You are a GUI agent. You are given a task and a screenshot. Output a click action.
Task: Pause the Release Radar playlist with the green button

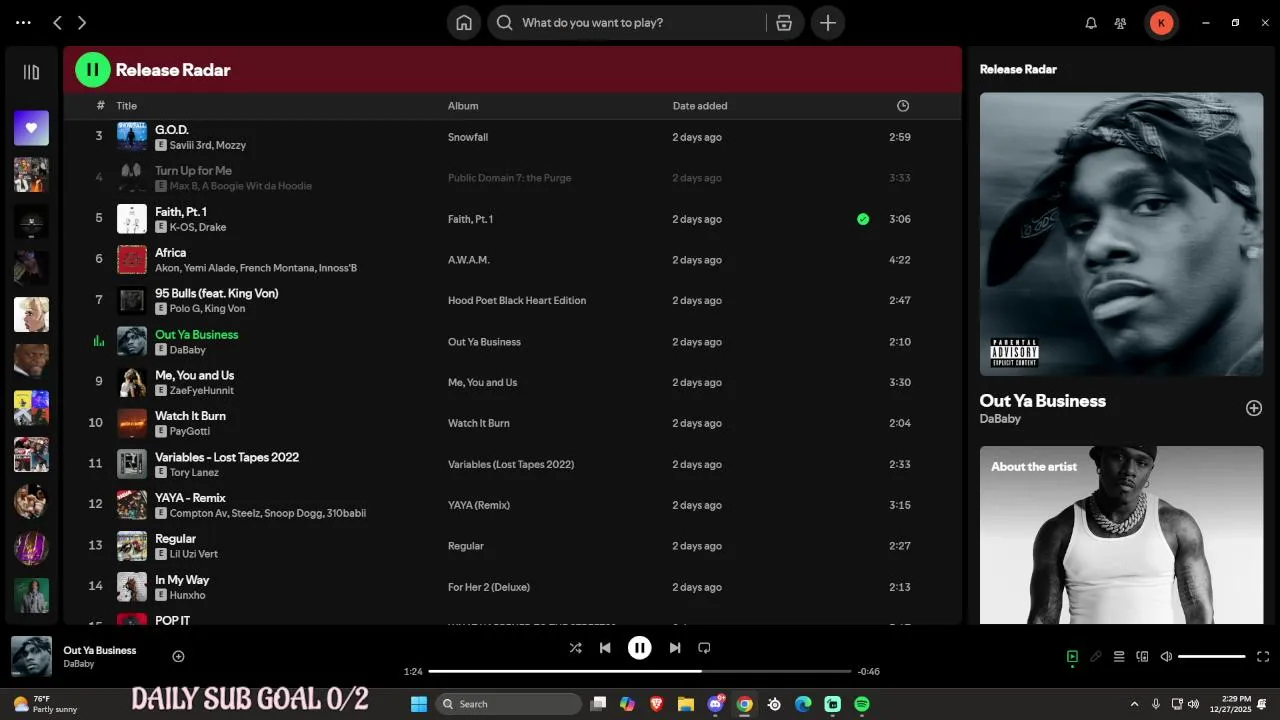[x=93, y=70]
